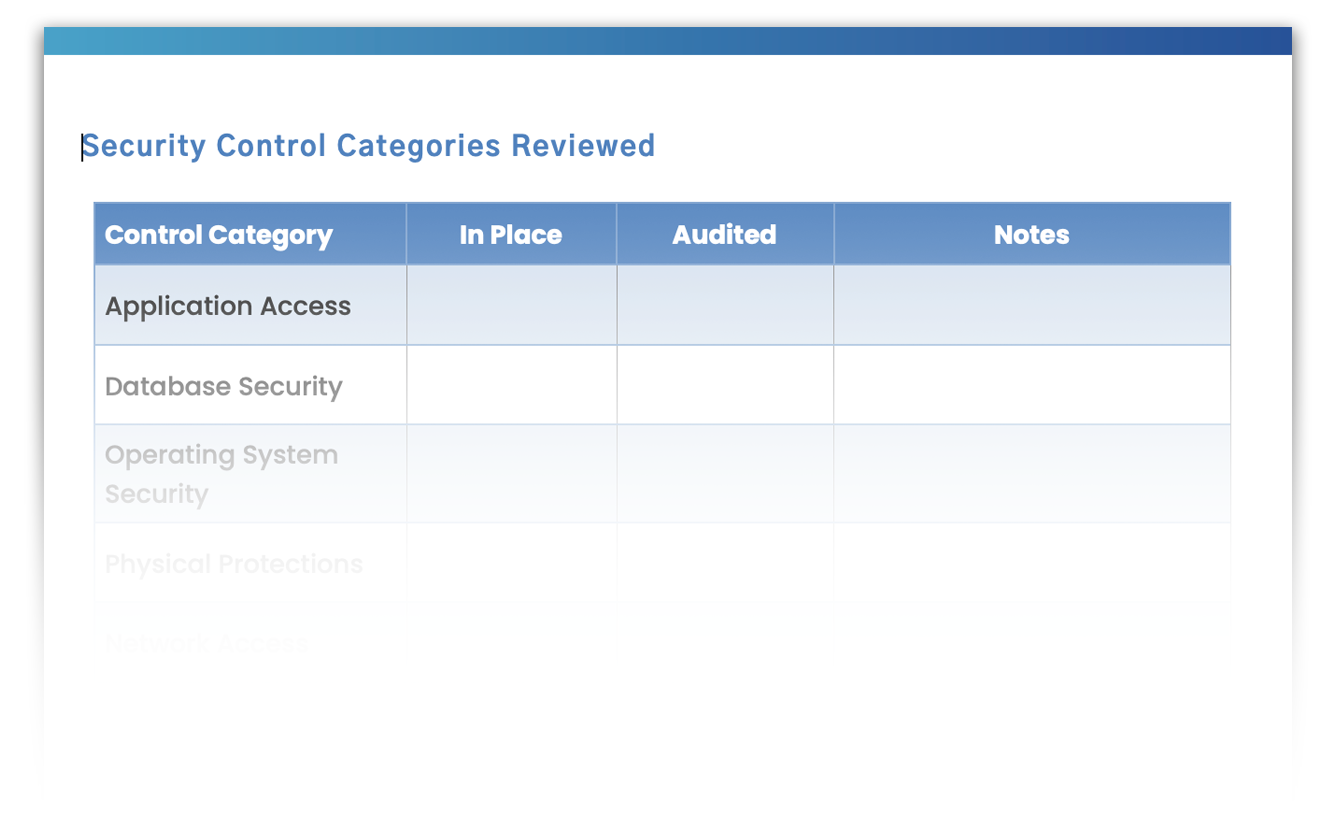Click the Database Security row label
This screenshot has height=830, width=1336.
coord(224,386)
